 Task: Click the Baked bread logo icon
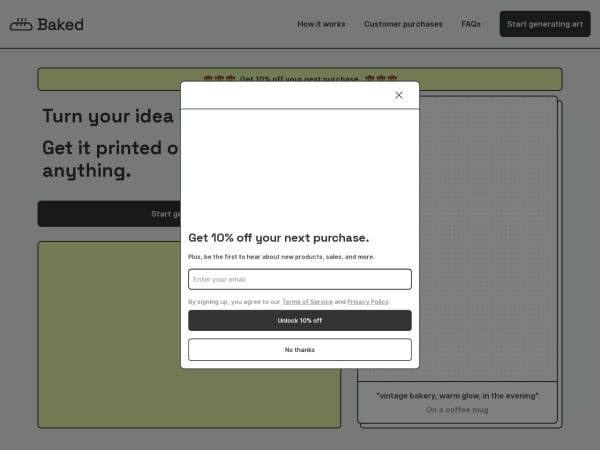point(21,24)
